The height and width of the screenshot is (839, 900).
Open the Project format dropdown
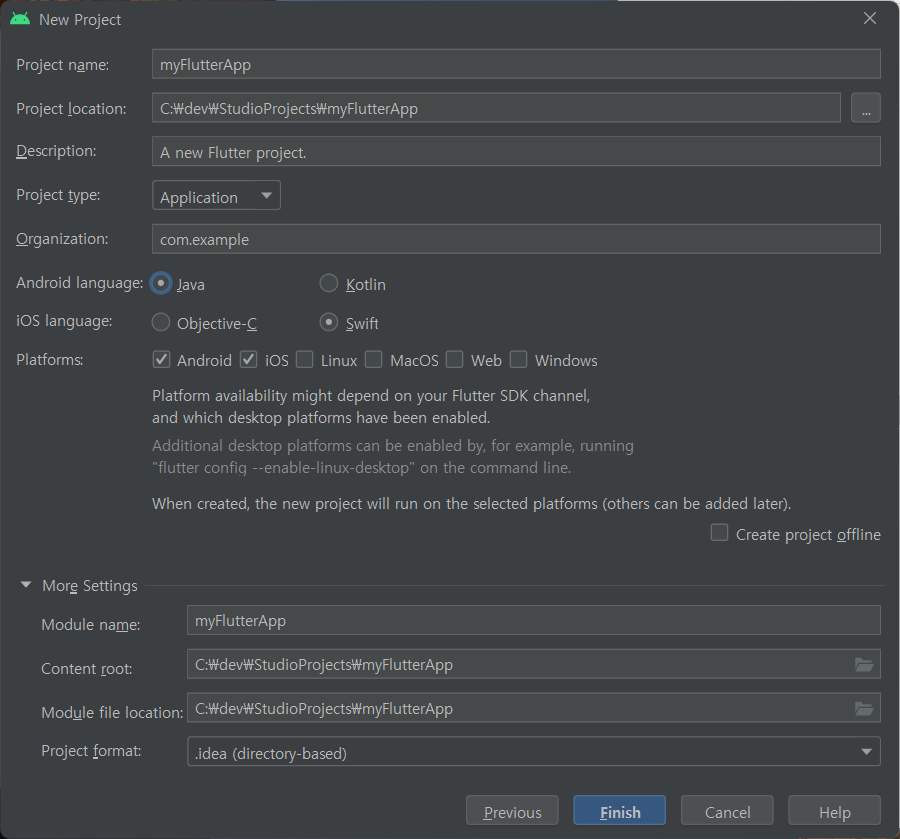click(x=534, y=751)
